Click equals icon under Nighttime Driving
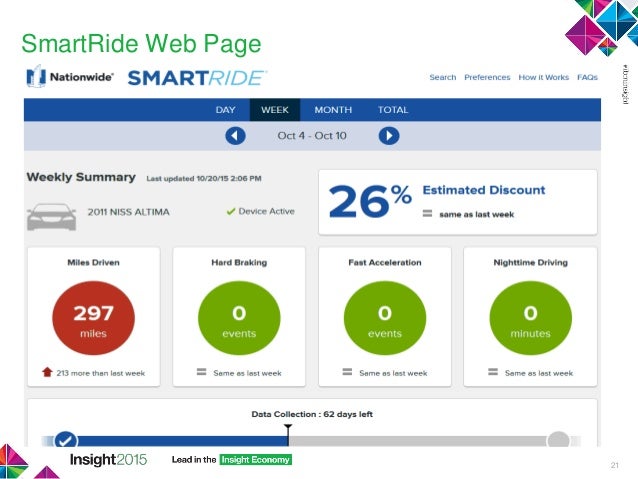This screenshot has height=479, width=638. click(493, 372)
